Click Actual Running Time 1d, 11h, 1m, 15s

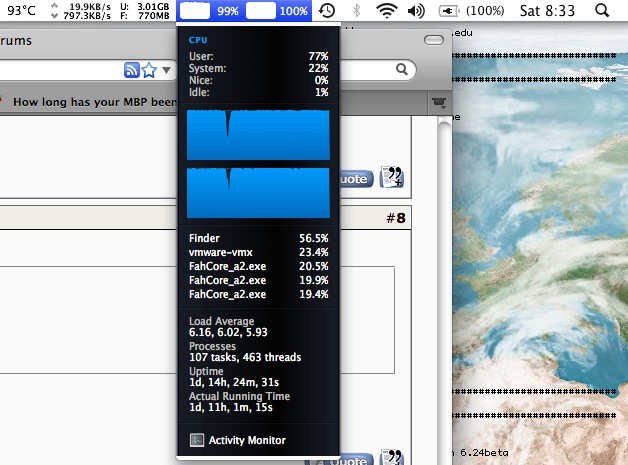tap(231, 407)
